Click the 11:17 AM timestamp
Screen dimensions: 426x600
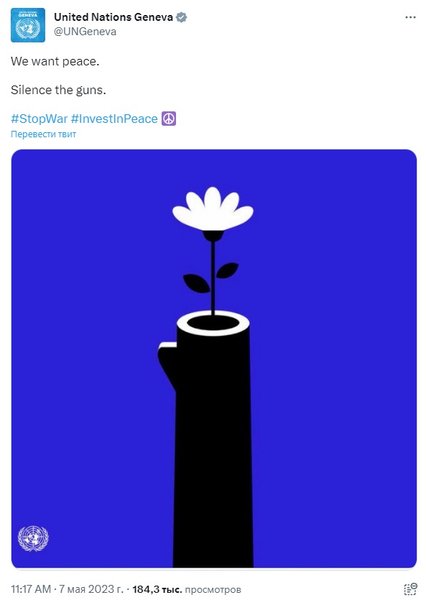coord(31,589)
